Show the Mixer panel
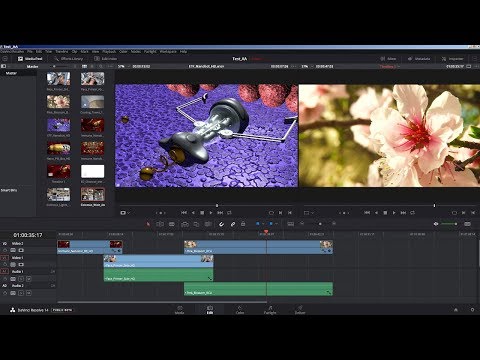This screenshot has width=480, height=360. [x=388, y=59]
